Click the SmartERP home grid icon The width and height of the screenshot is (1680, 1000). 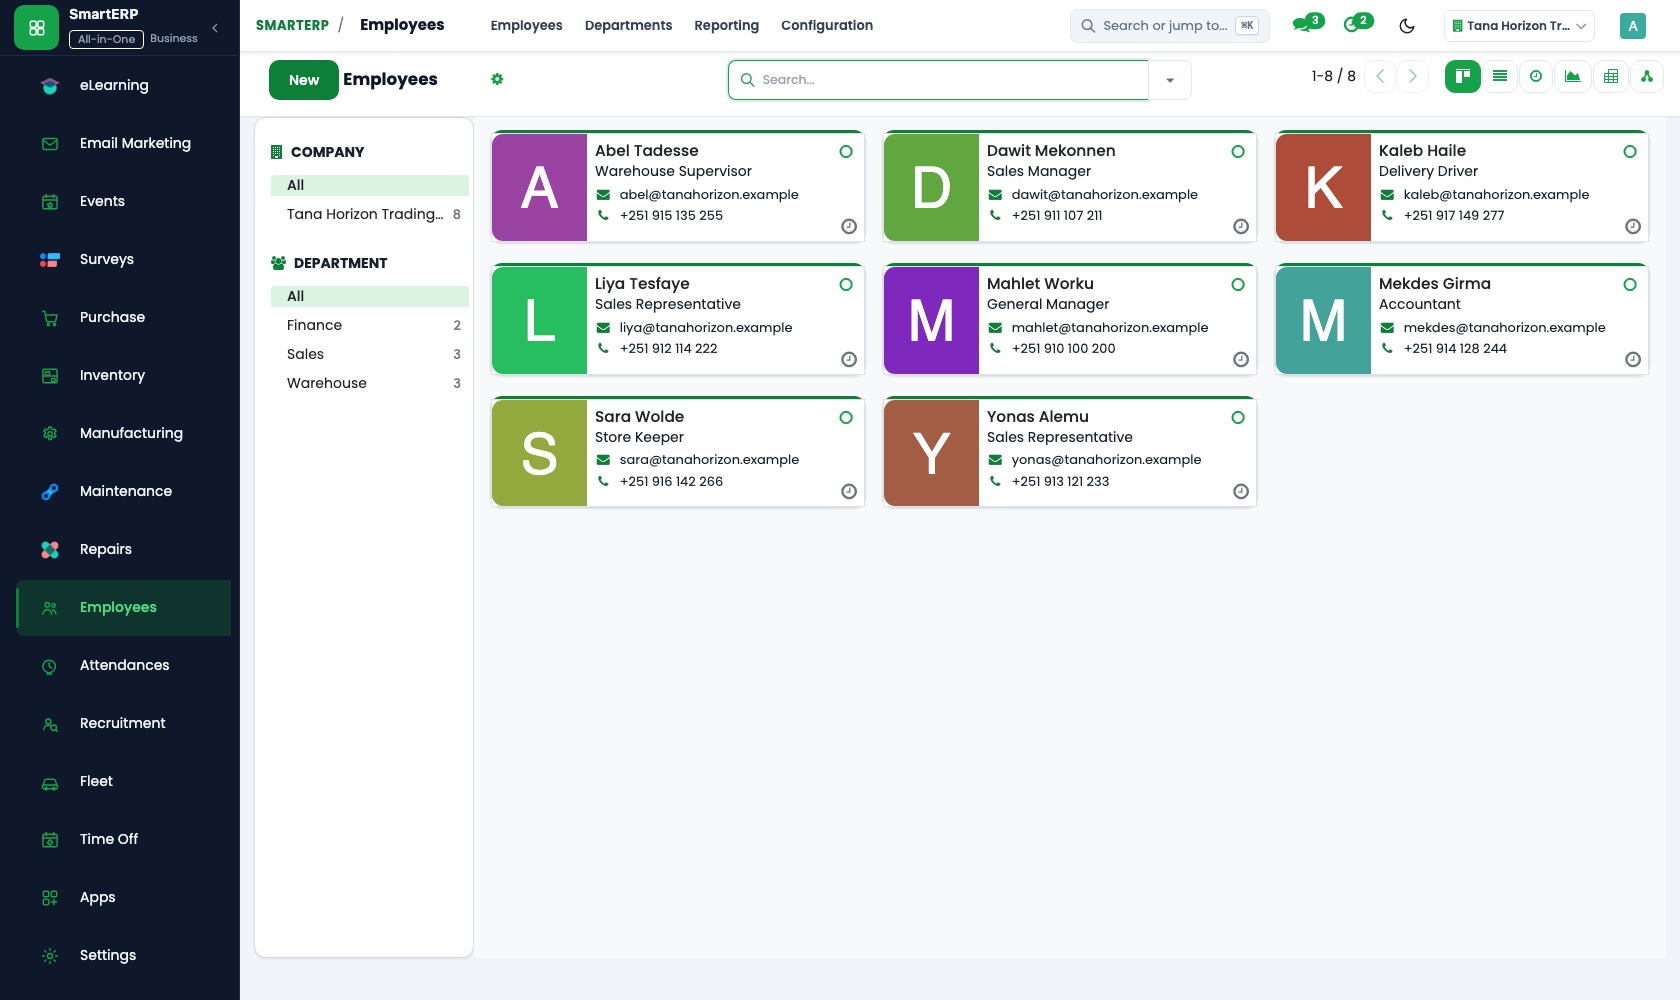[37, 28]
